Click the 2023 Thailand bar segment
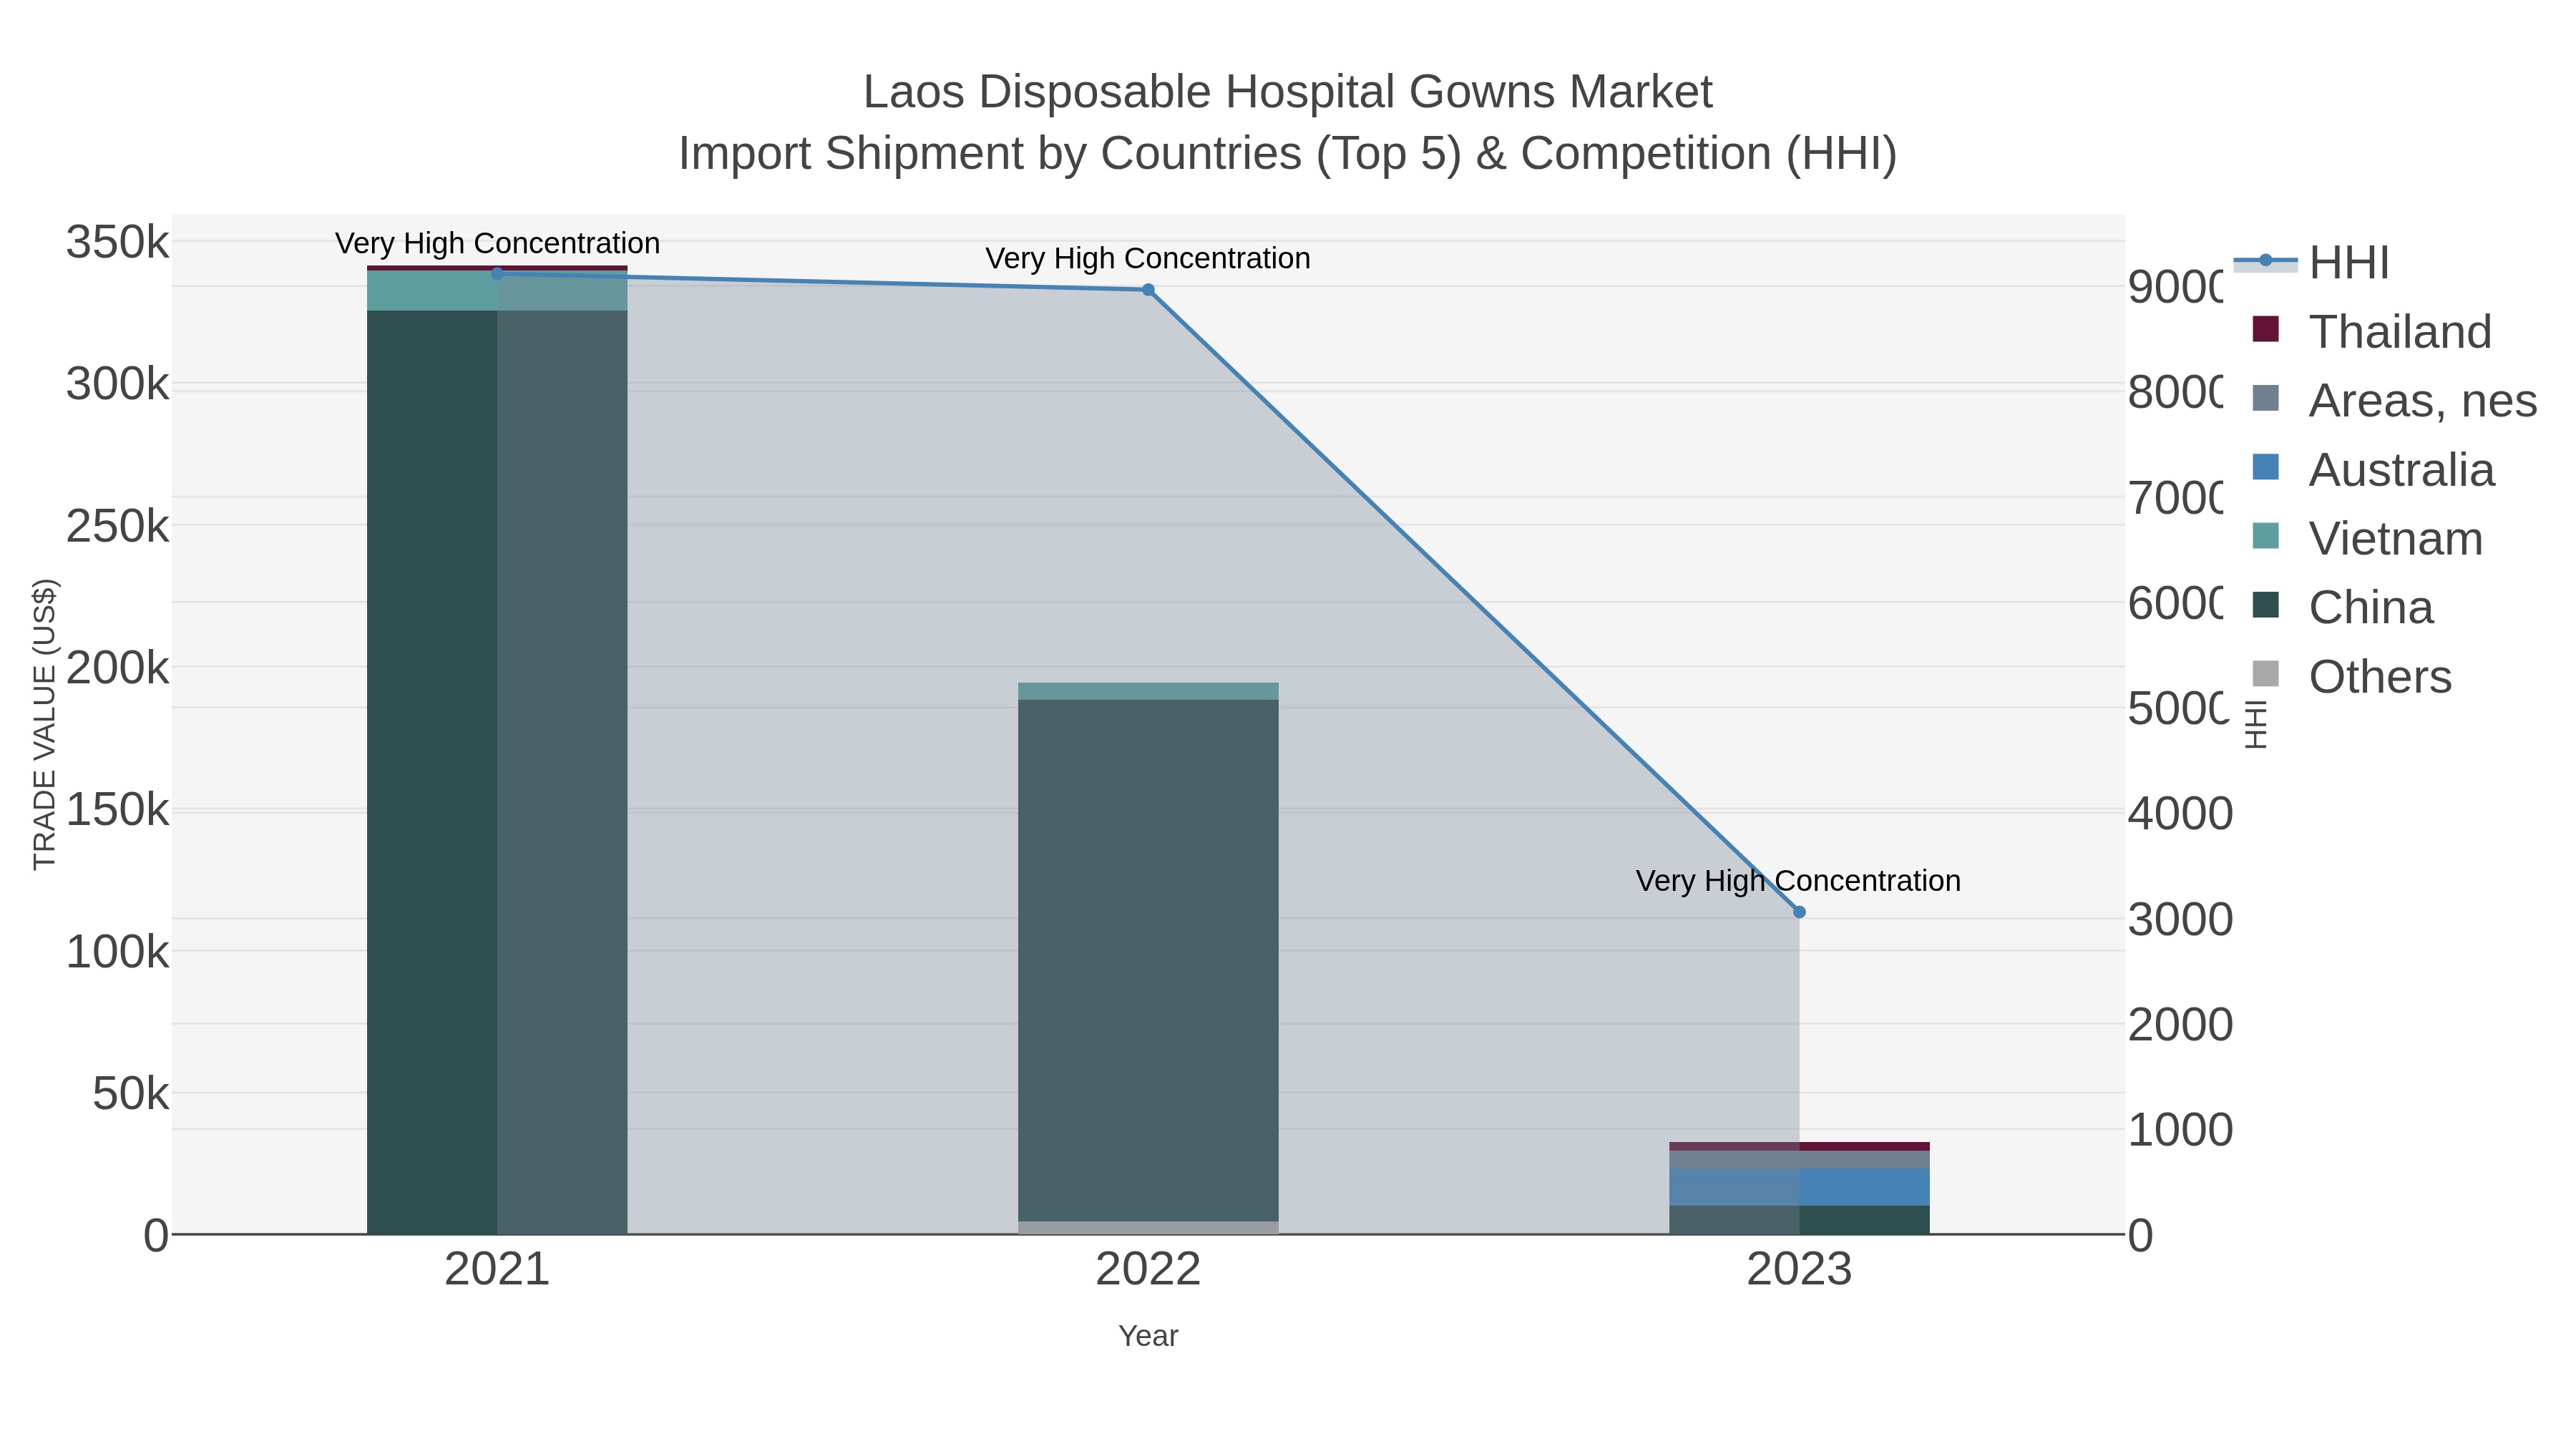 point(1799,1146)
